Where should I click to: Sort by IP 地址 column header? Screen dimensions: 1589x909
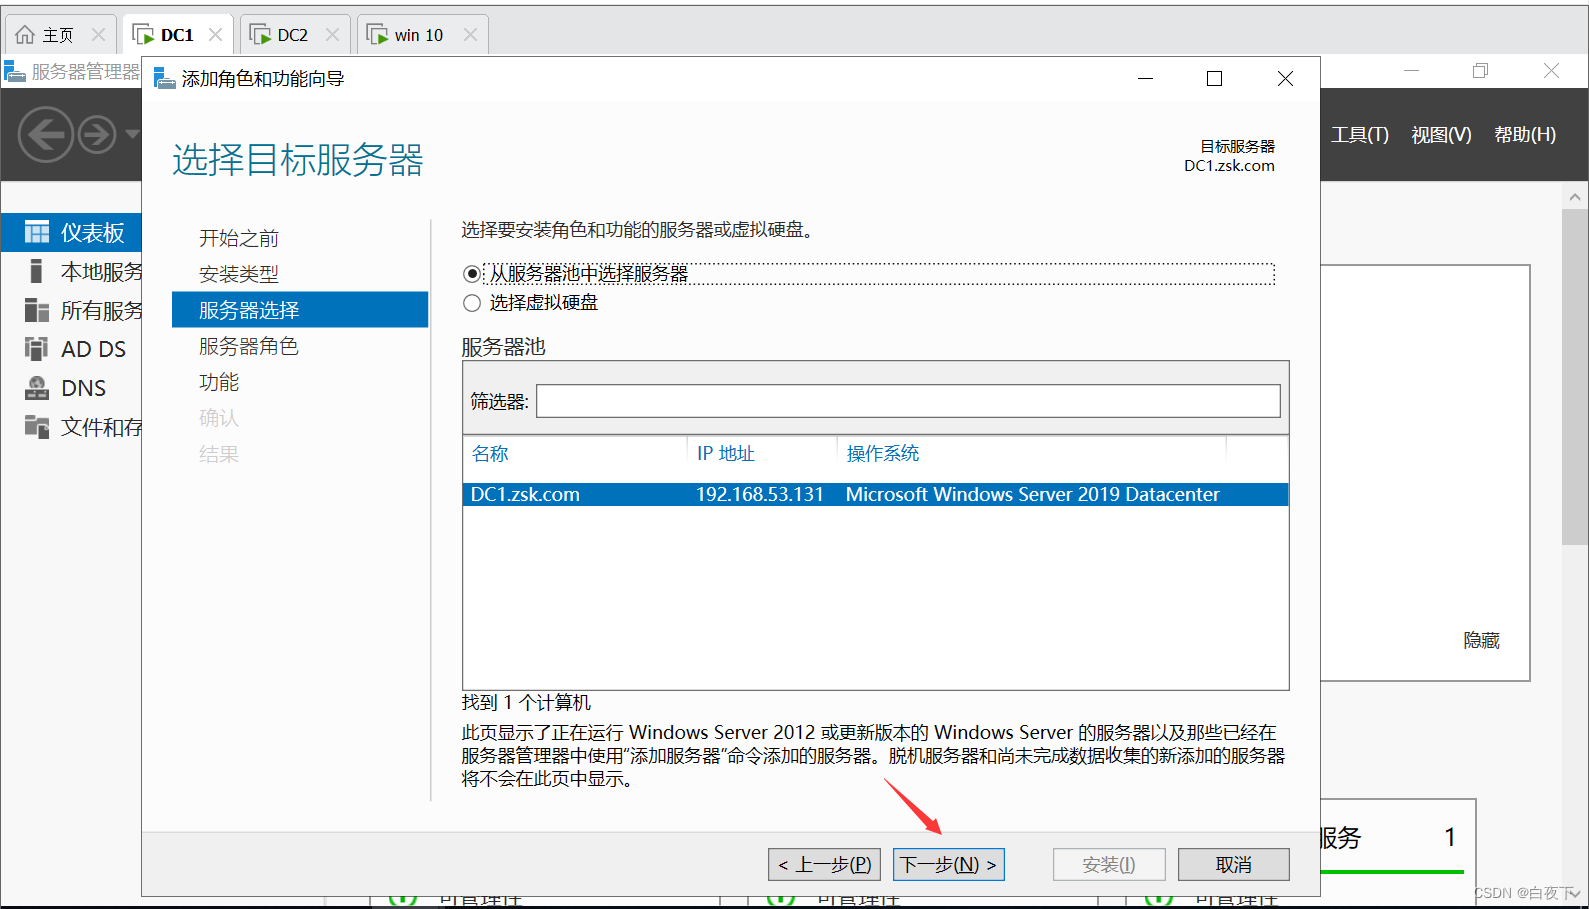726,454
